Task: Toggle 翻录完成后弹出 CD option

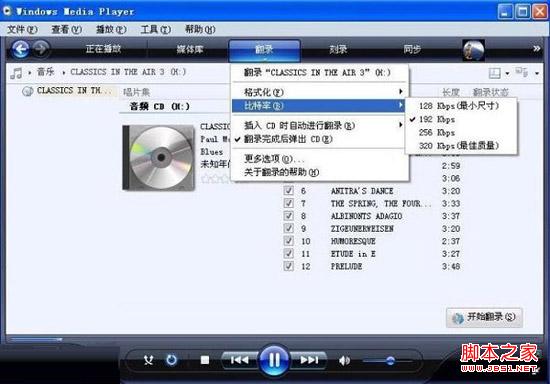Action: click(319, 139)
